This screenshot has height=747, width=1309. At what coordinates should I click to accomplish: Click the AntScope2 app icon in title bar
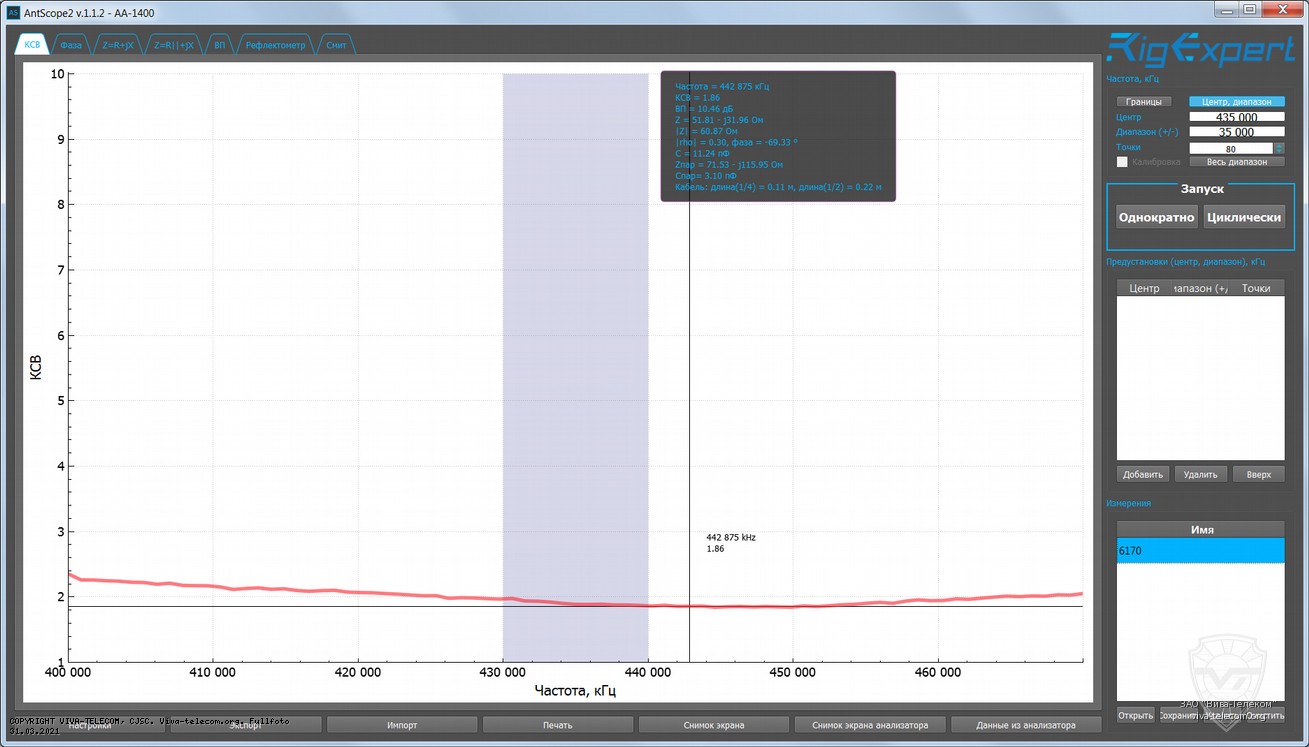(13, 12)
